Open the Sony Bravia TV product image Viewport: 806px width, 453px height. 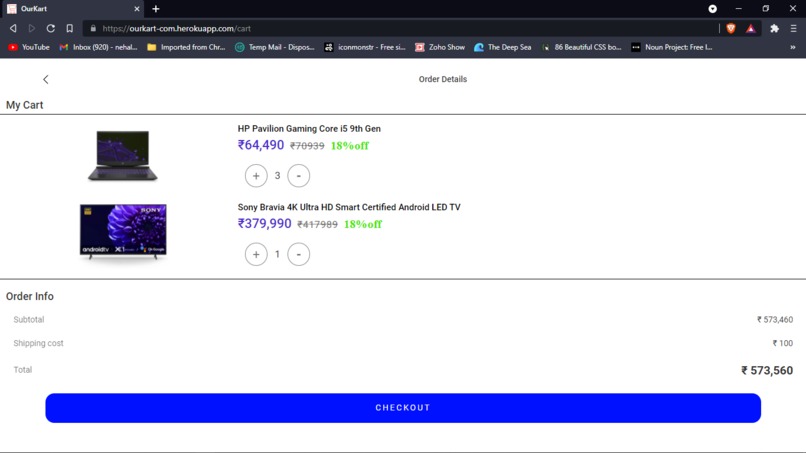(123, 231)
